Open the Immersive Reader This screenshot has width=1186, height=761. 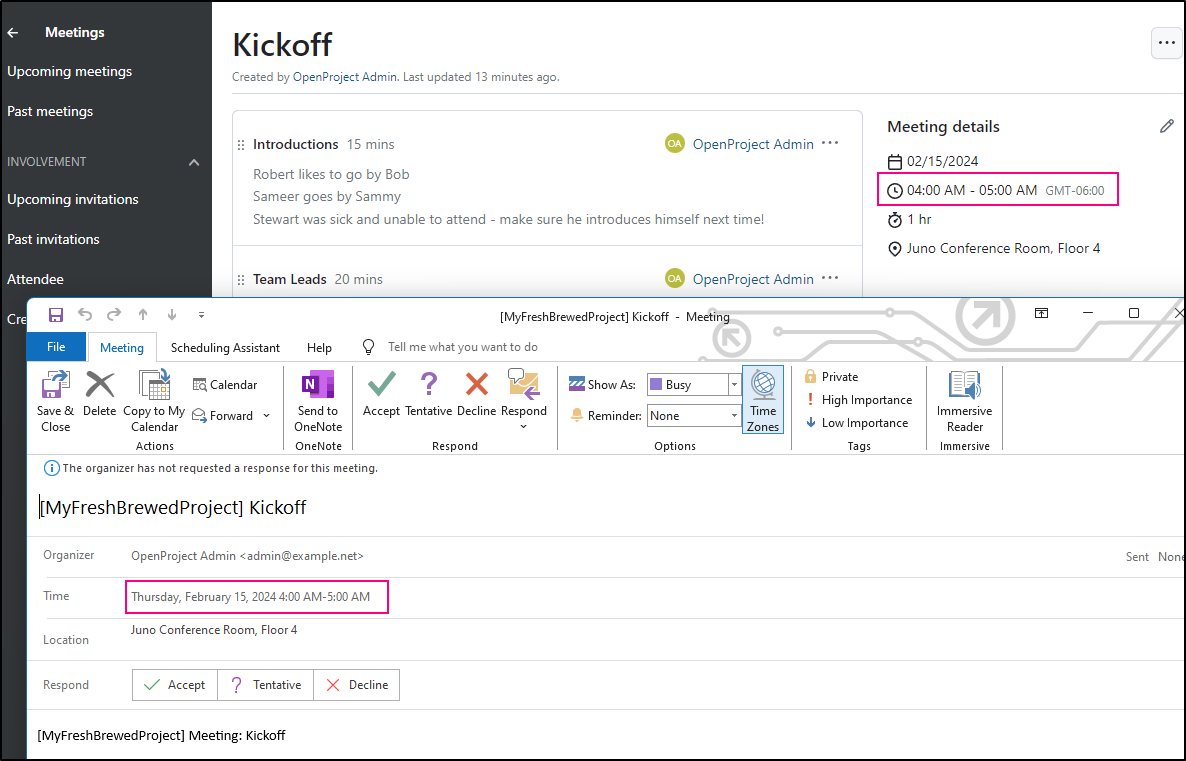tap(964, 402)
